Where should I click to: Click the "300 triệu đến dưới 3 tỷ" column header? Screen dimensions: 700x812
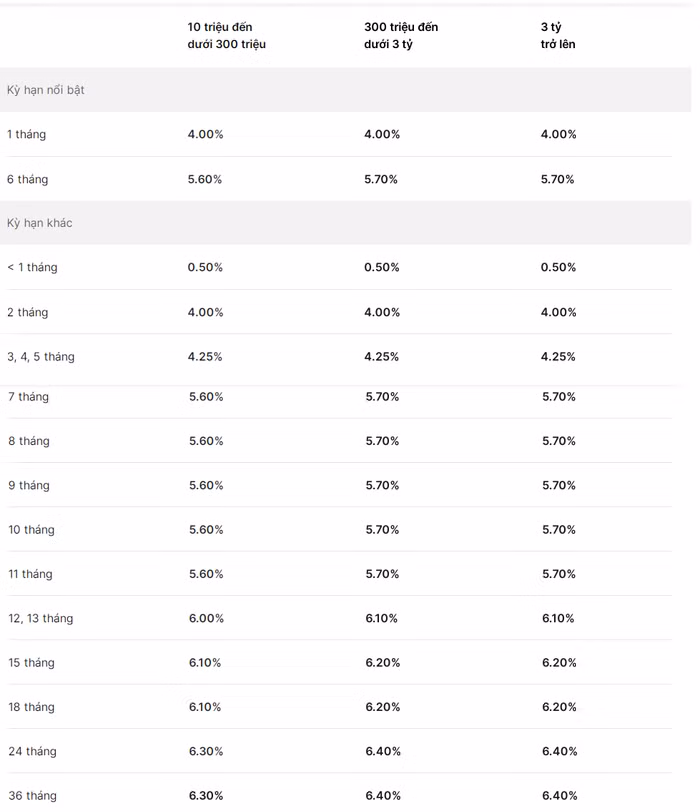[401, 35]
